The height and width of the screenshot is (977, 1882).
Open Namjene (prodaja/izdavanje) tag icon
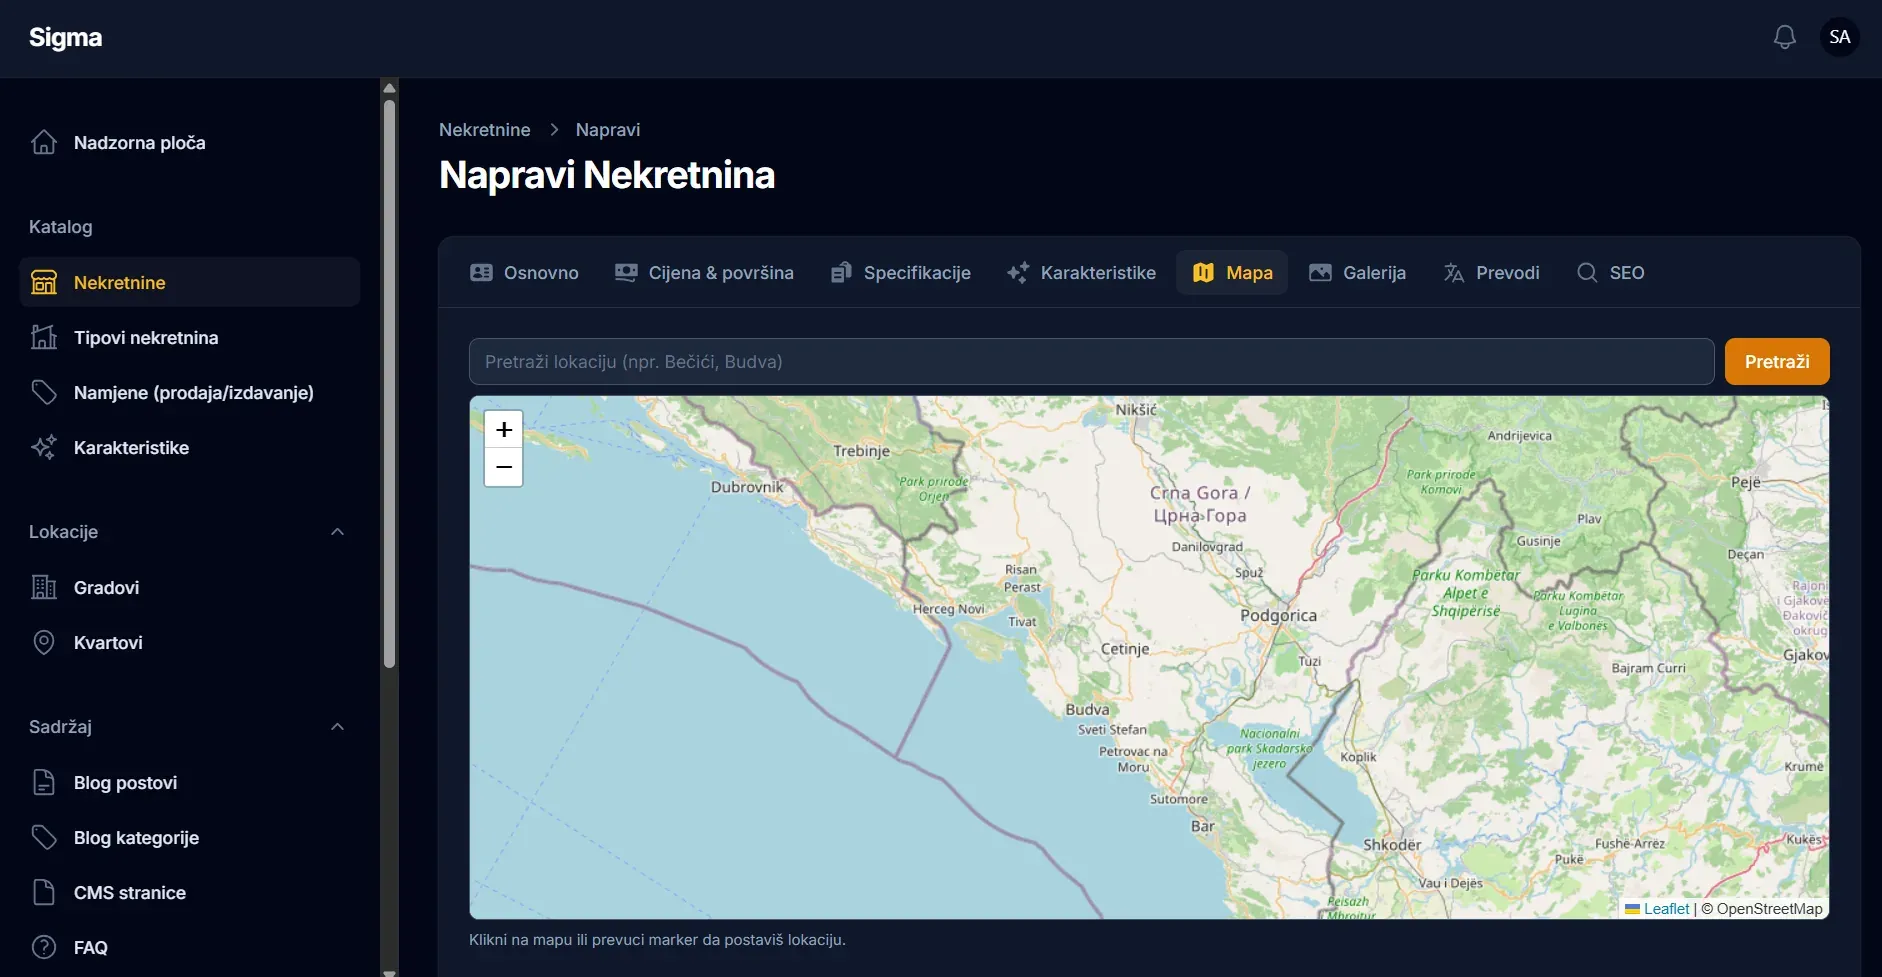(44, 392)
